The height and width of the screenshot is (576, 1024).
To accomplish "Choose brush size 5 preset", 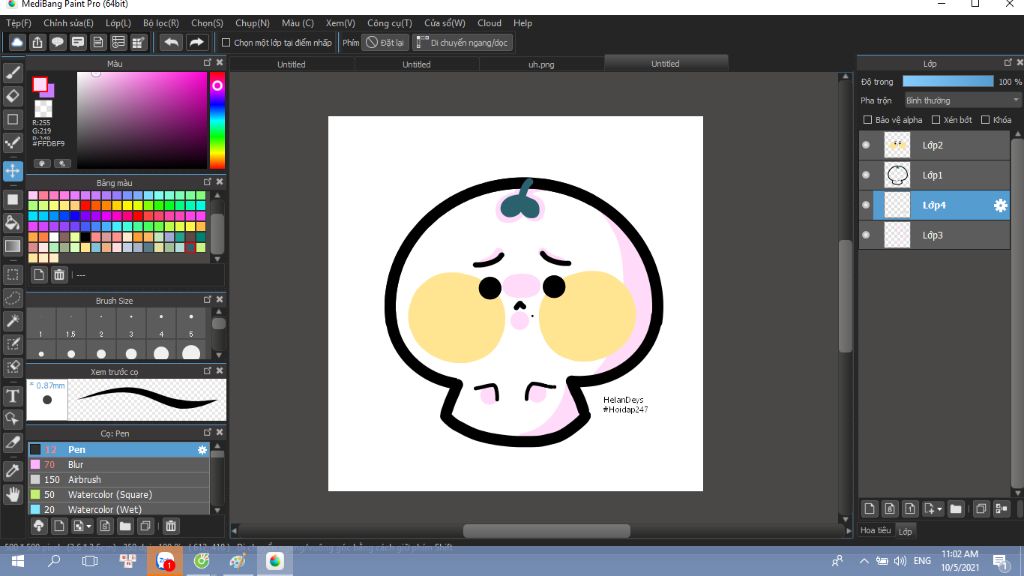I will [191, 324].
